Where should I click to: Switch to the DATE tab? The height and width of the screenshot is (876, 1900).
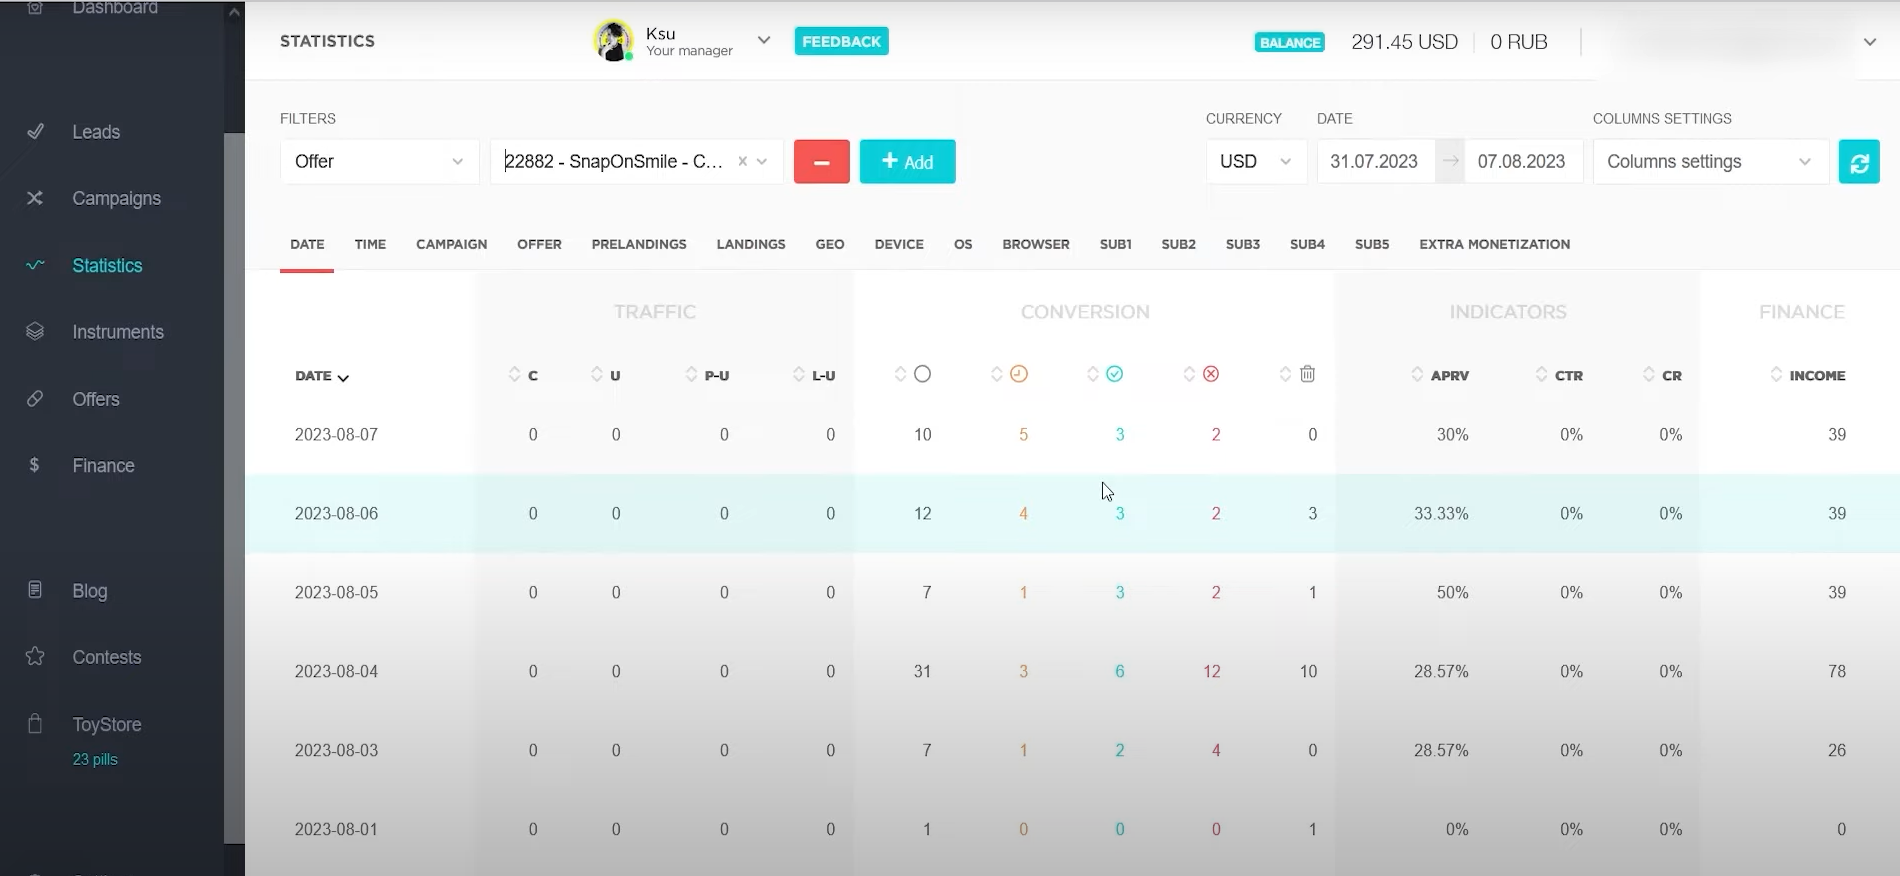[307, 244]
